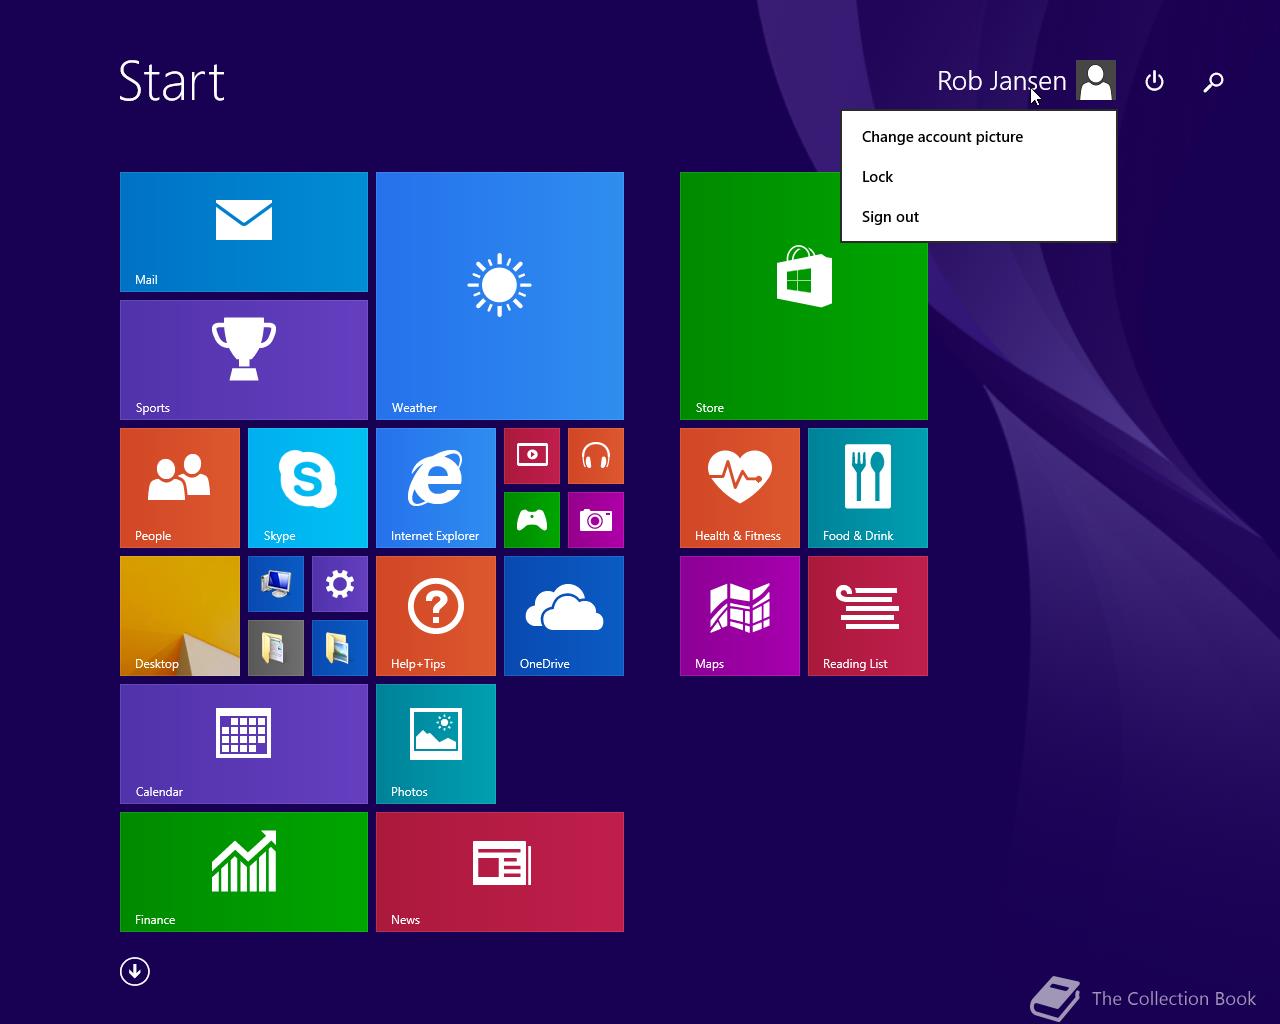Screen dimensions: 1280x1024
Task: Launch the People tile
Action: (x=180, y=488)
